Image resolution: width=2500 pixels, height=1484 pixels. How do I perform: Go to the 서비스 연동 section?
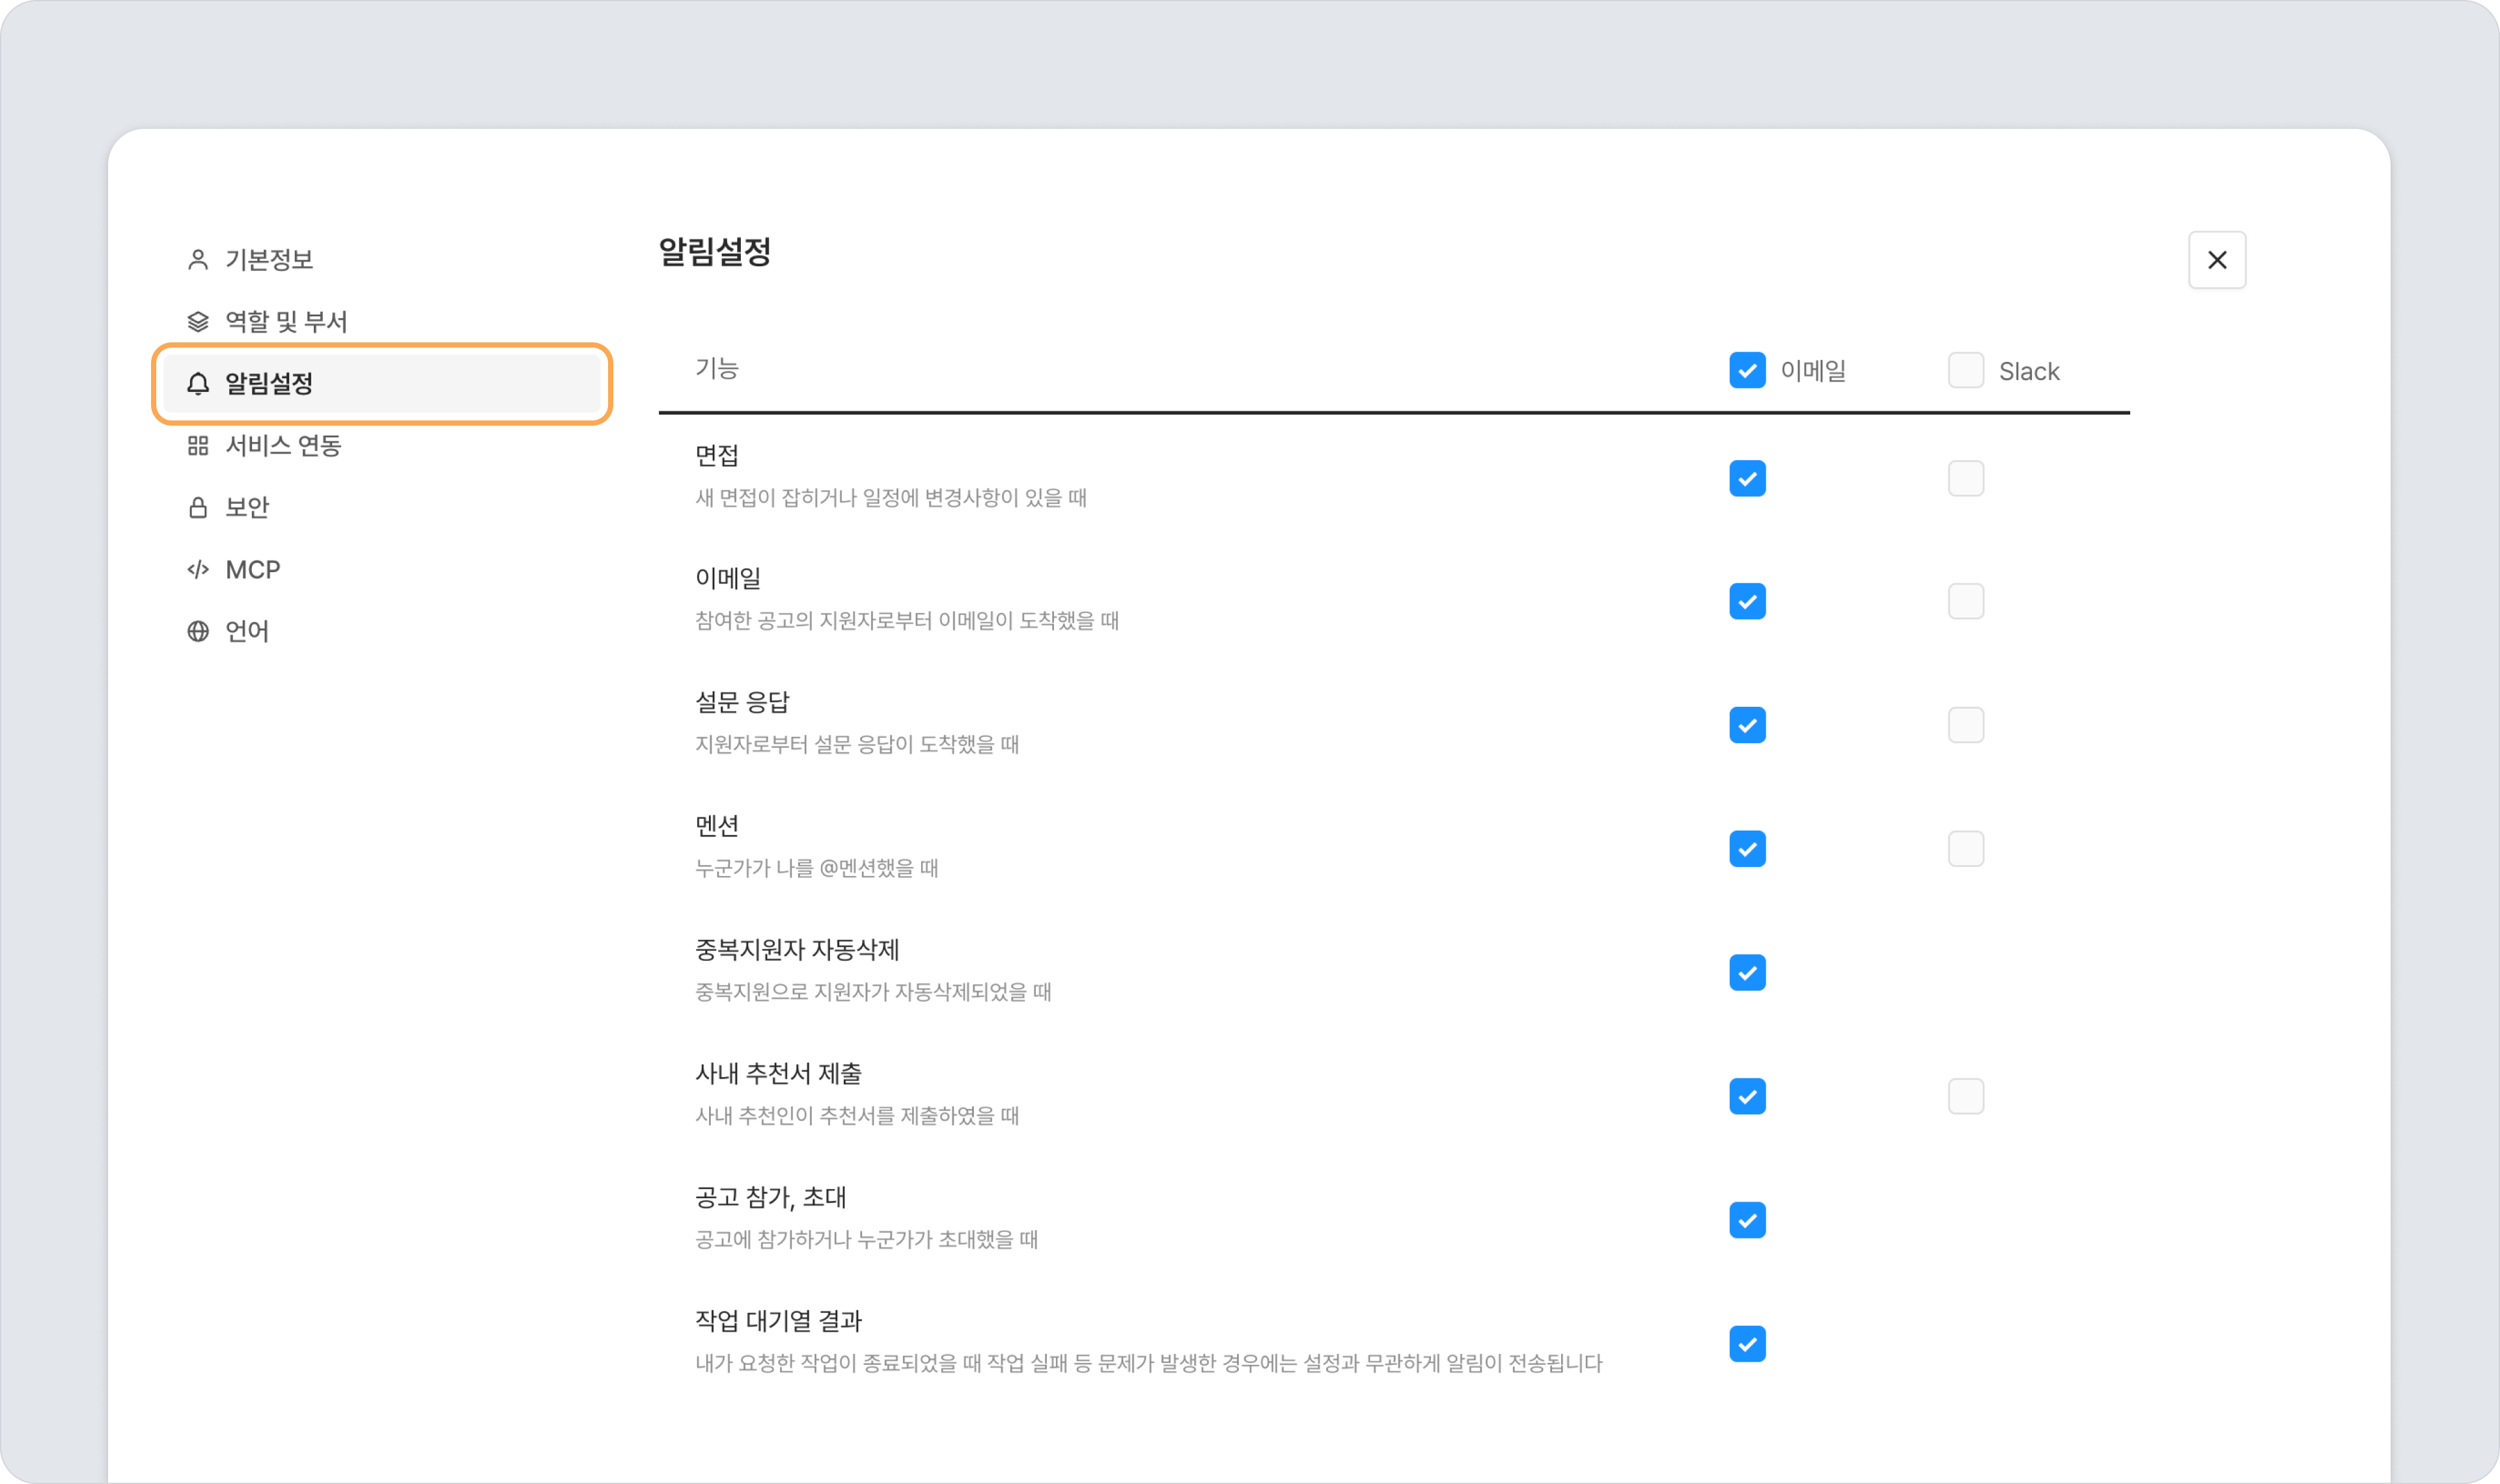(x=382, y=446)
